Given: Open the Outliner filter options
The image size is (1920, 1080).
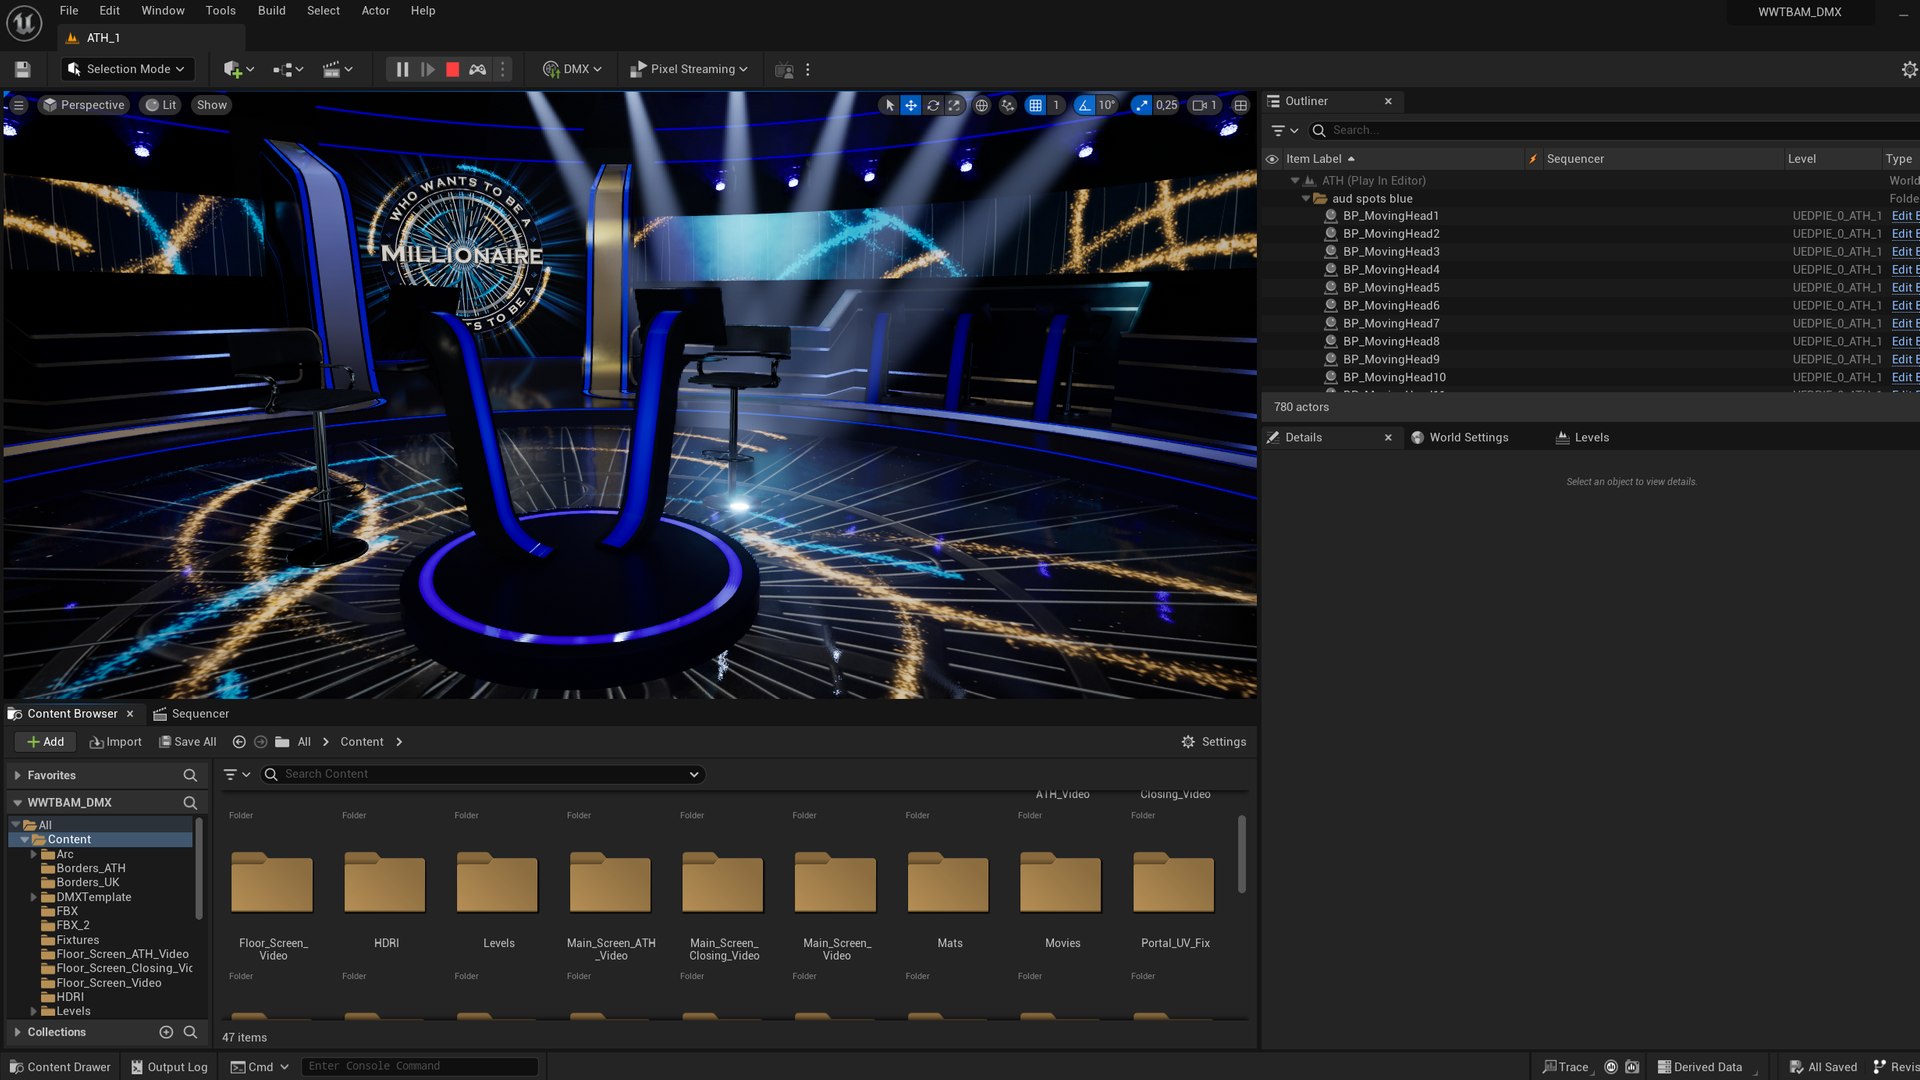Looking at the screenshot, I should coord(1284,130).
